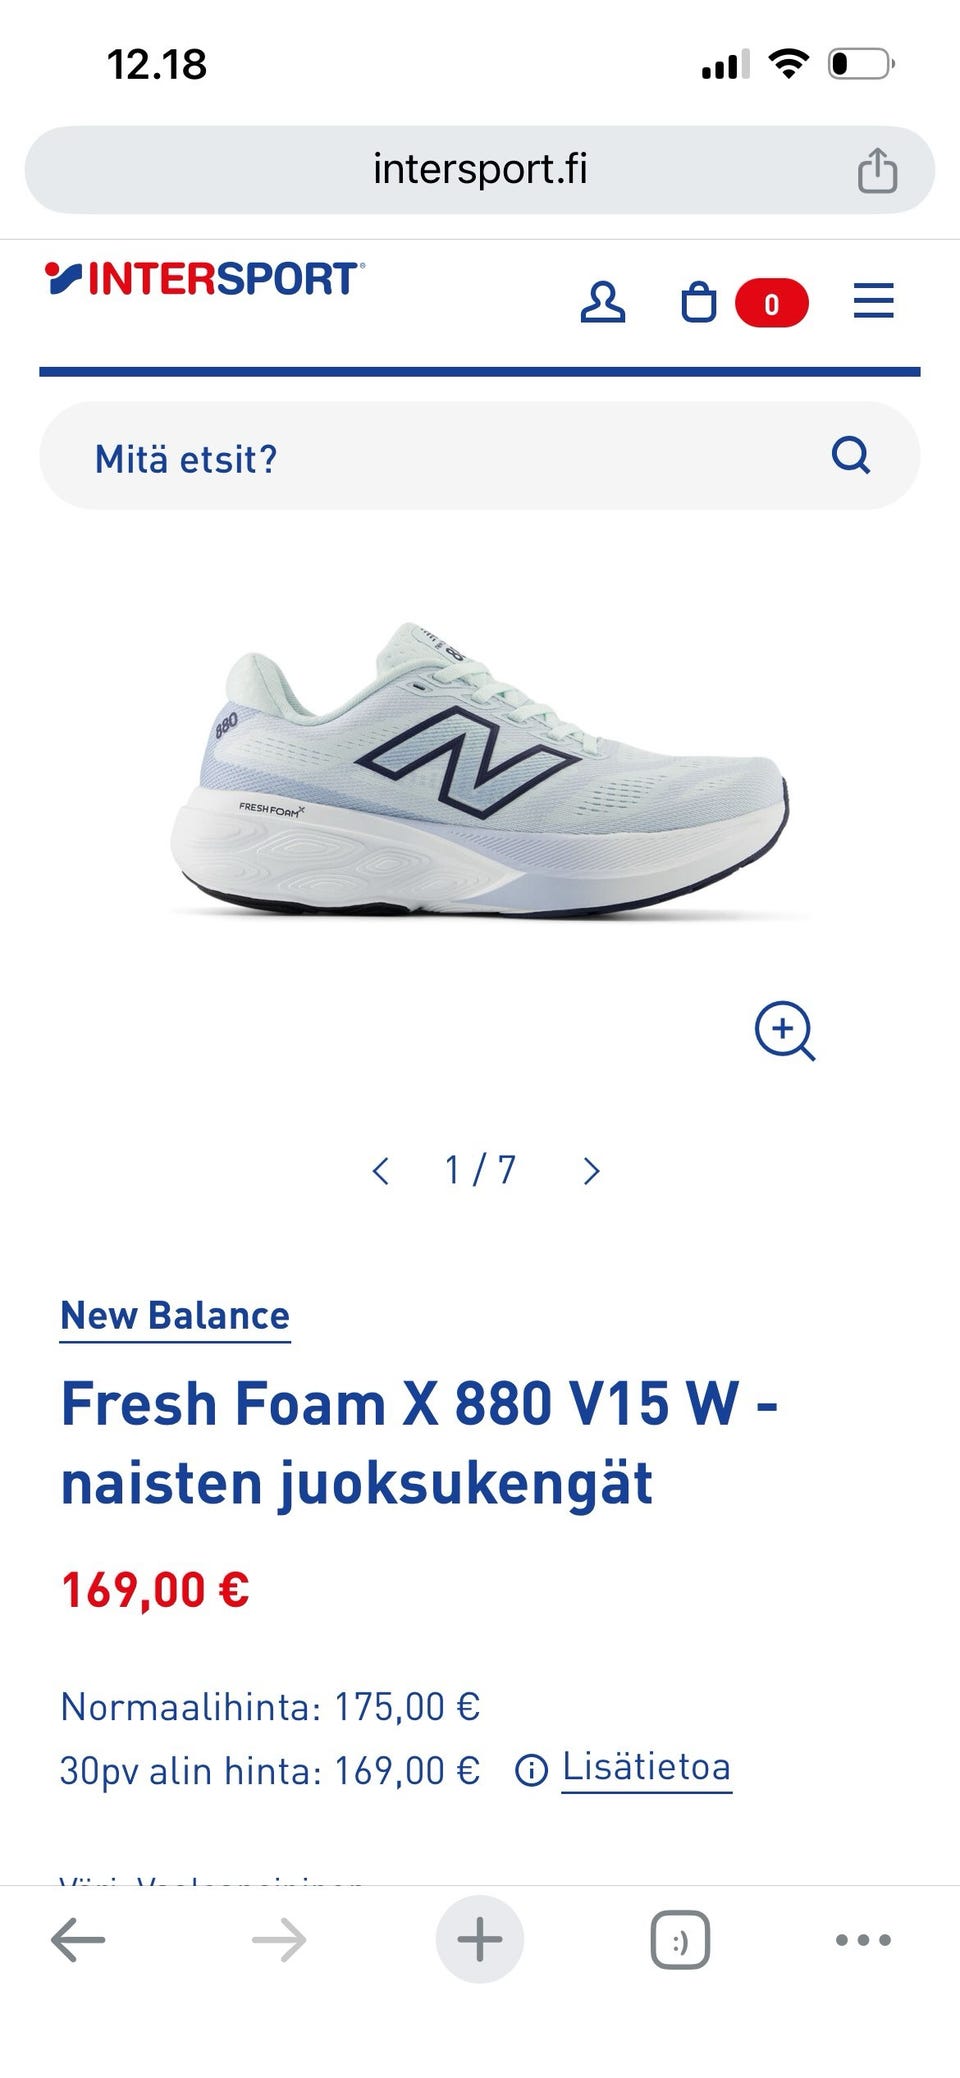Tap the browser forward arrow
The height and width of the screenshot is (2078, 960).
point(279,1940)
